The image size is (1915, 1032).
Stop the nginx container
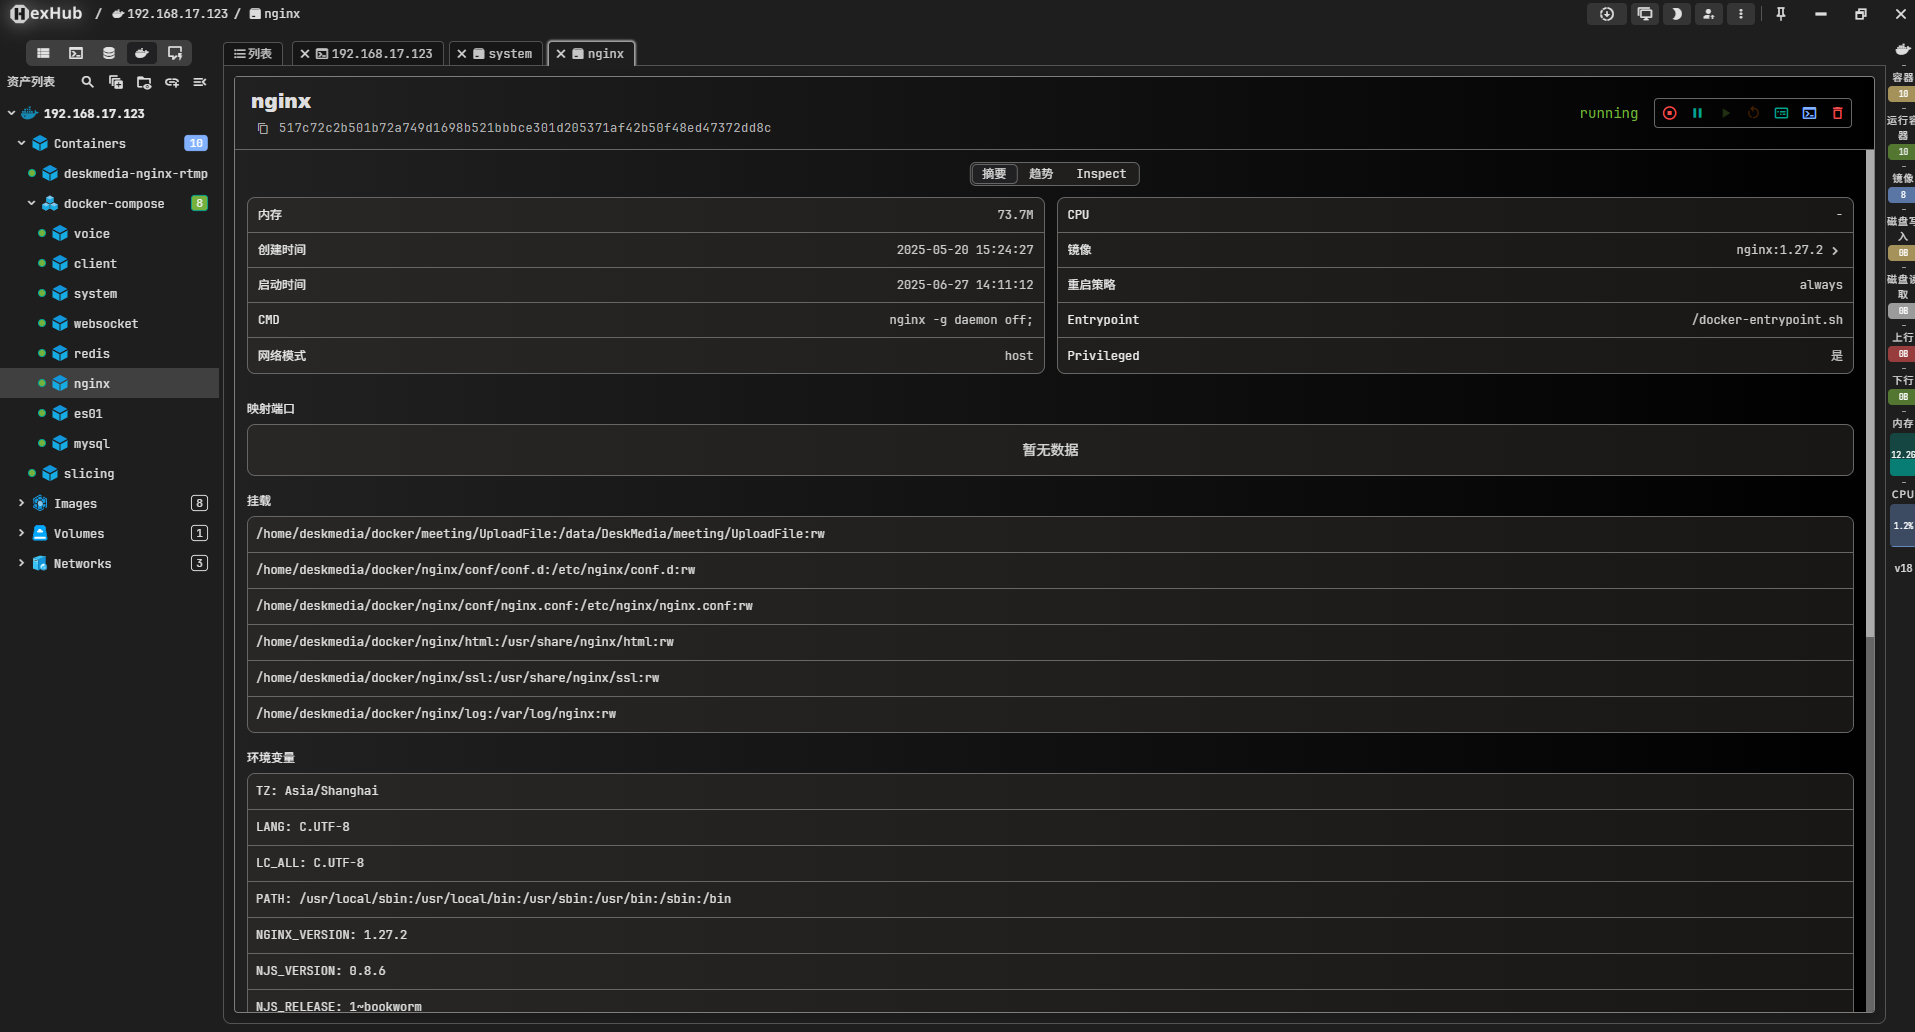[1669, 113]
